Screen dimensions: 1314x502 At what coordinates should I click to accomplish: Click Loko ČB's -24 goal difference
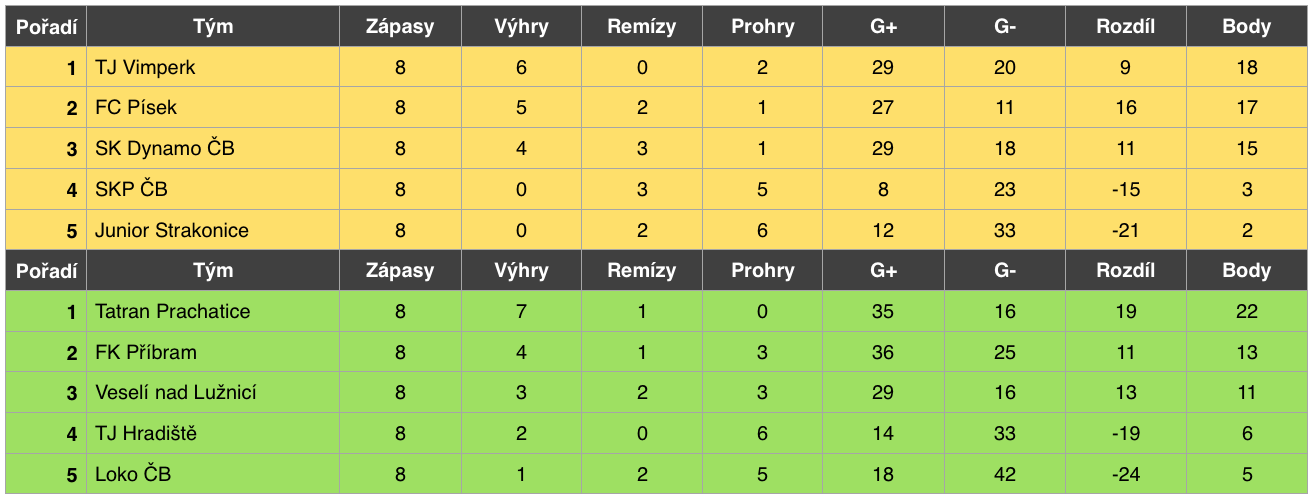[1126, 474]
